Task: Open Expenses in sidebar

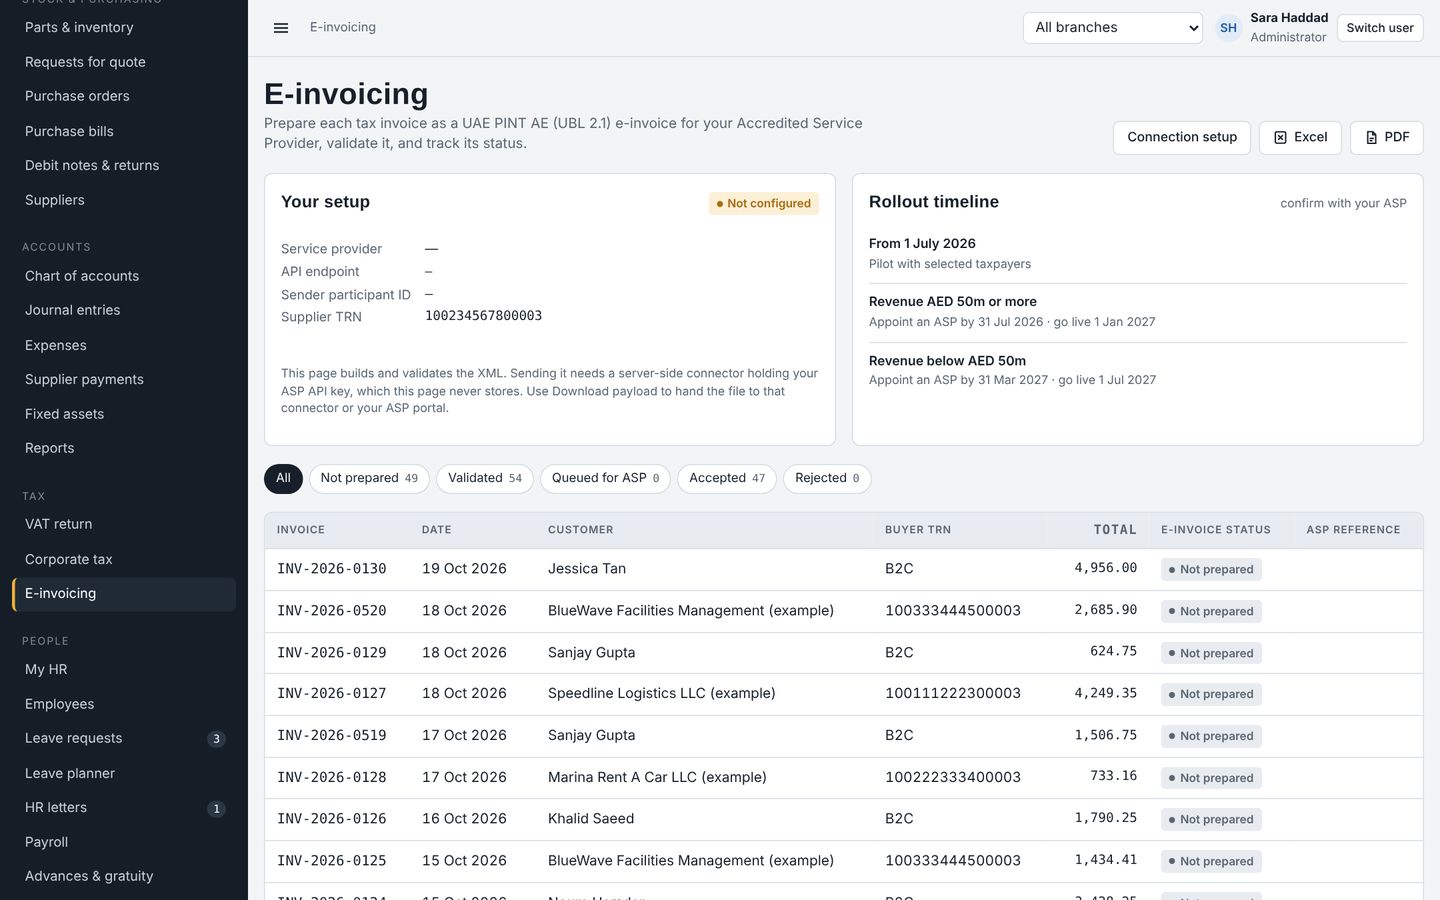Action: point(124,345)
